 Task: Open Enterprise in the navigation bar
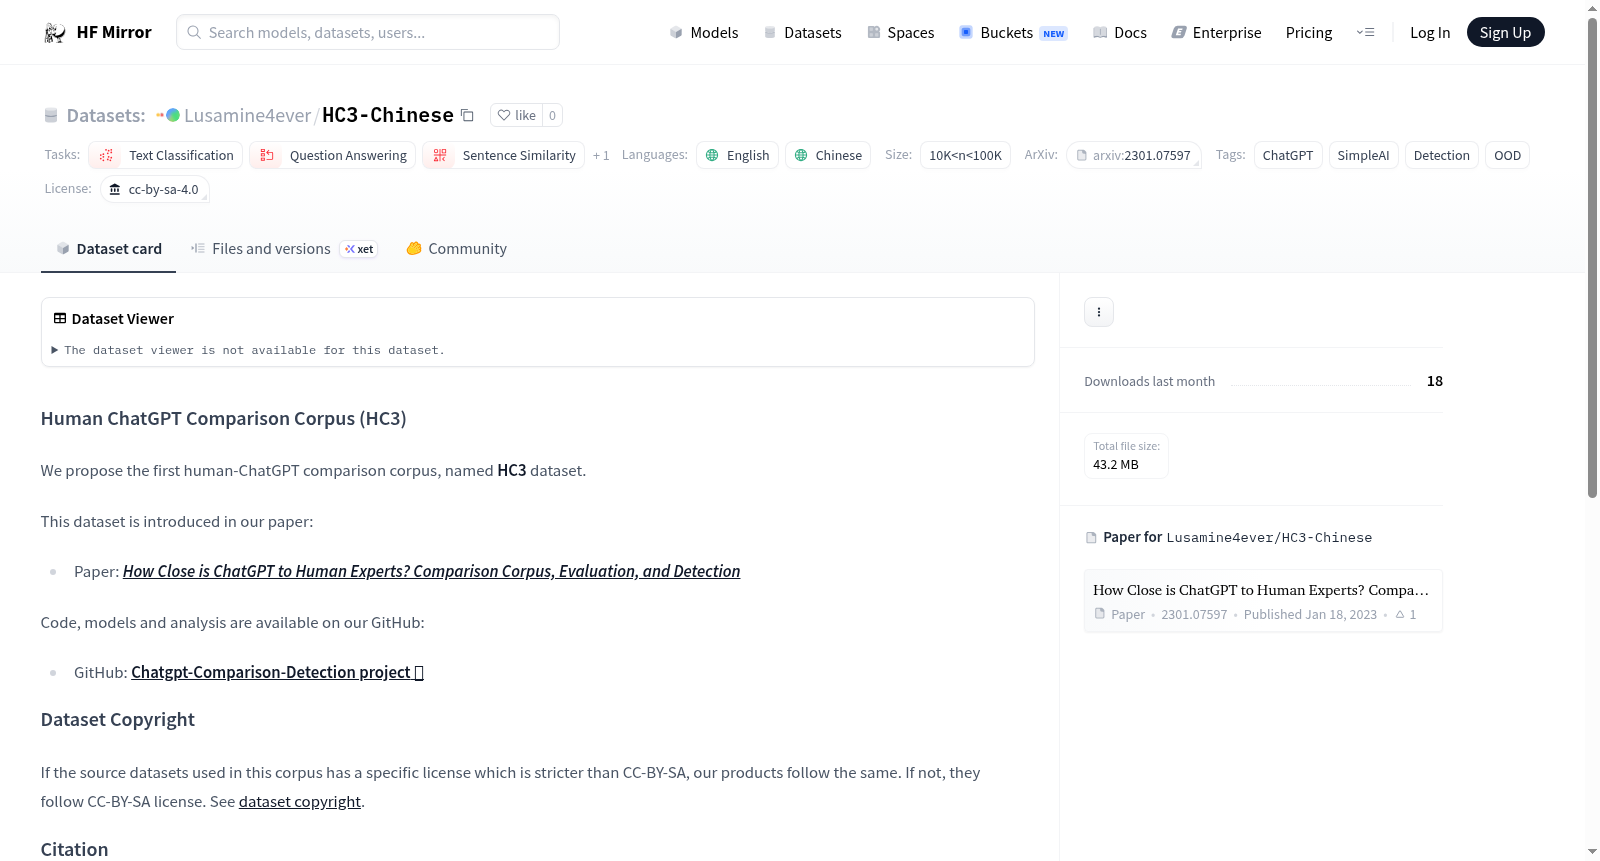1216,33
